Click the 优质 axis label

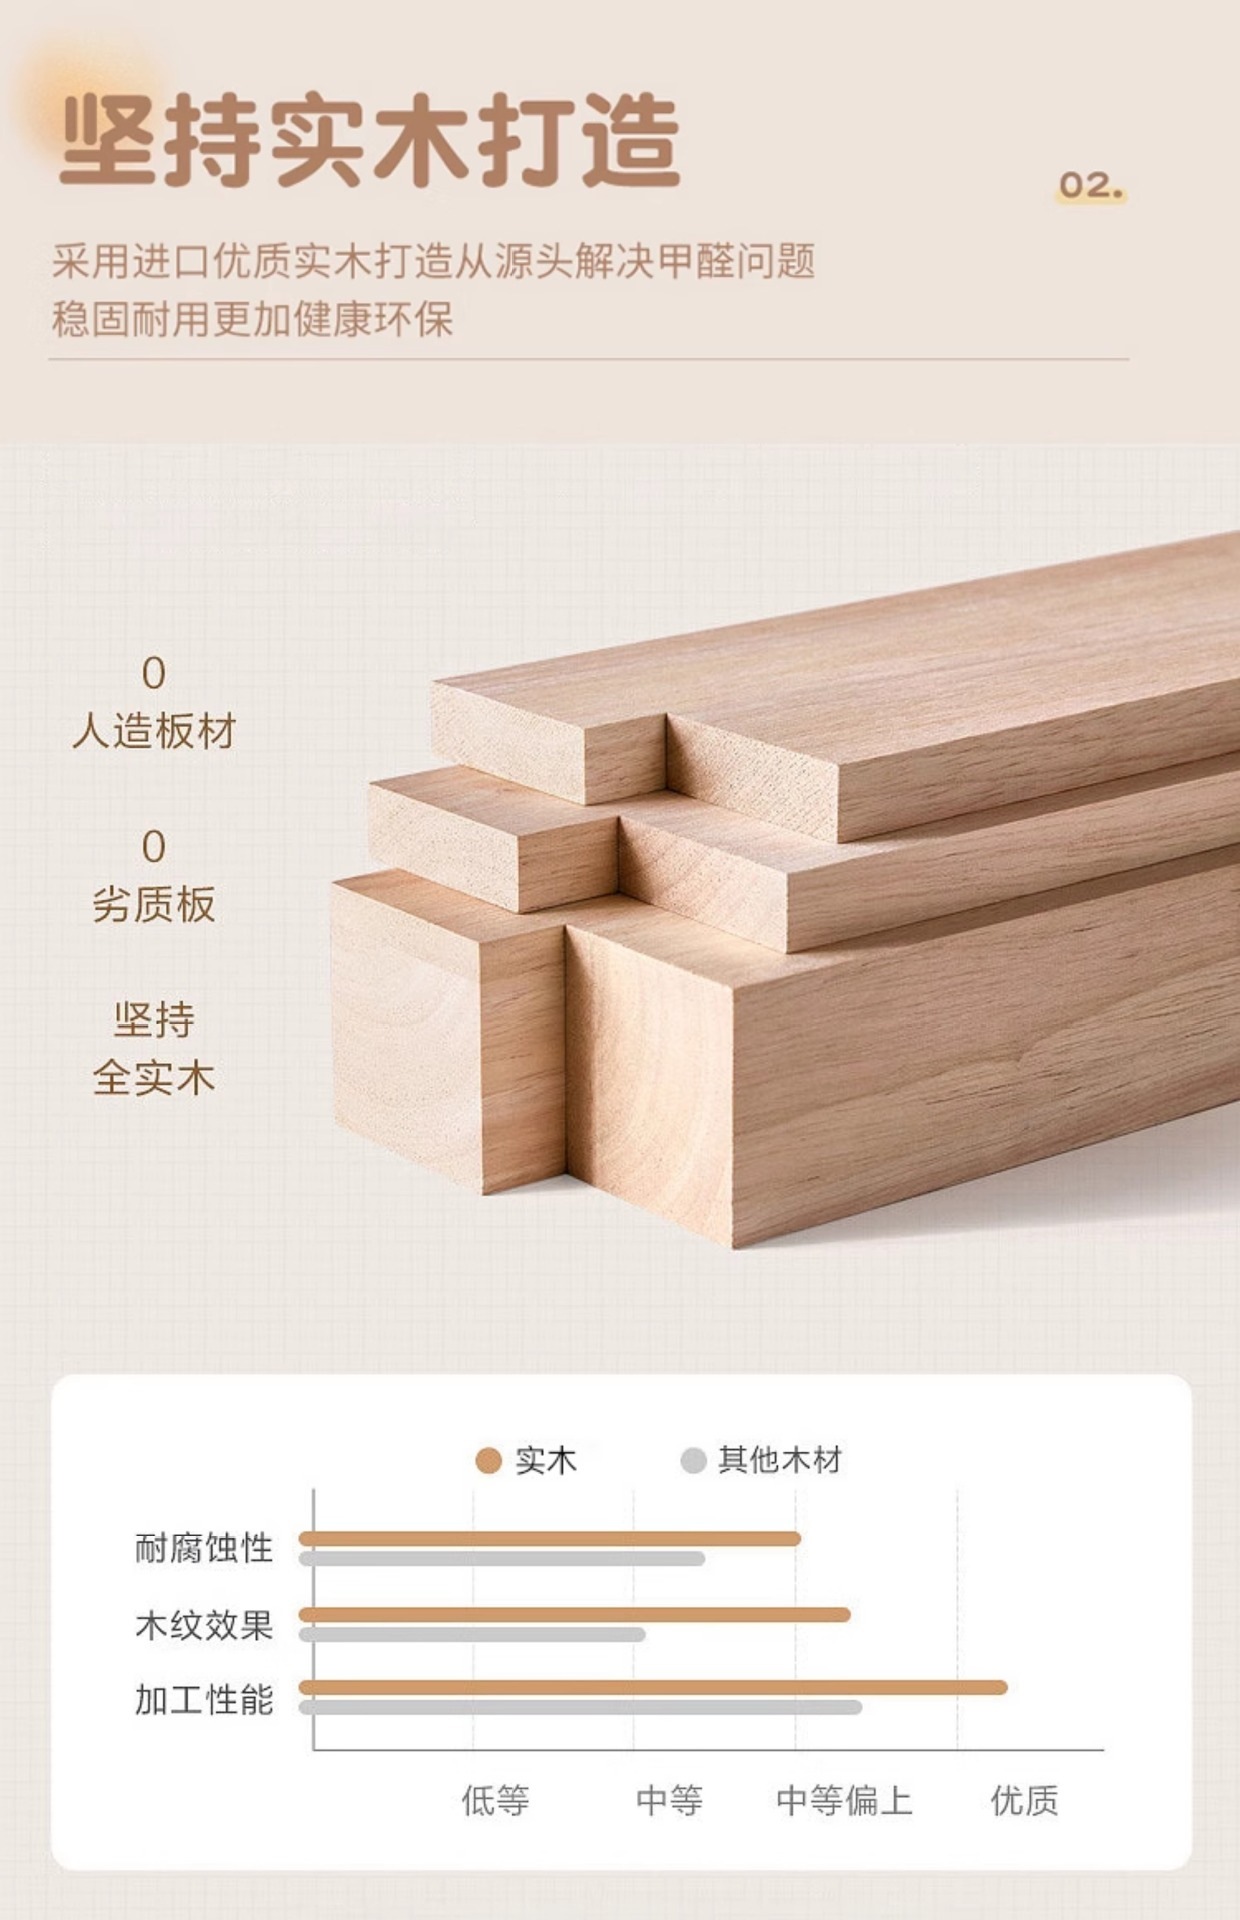tap(1025, 1800)
